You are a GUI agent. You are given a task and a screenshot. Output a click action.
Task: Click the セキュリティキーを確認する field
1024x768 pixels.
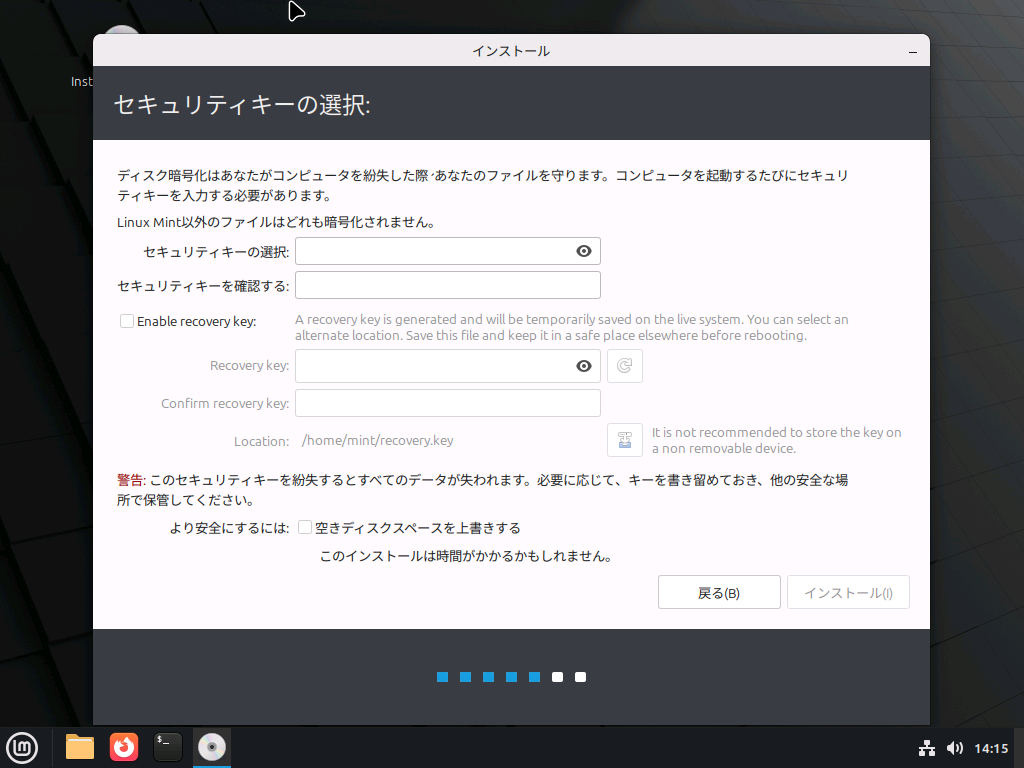448,285
